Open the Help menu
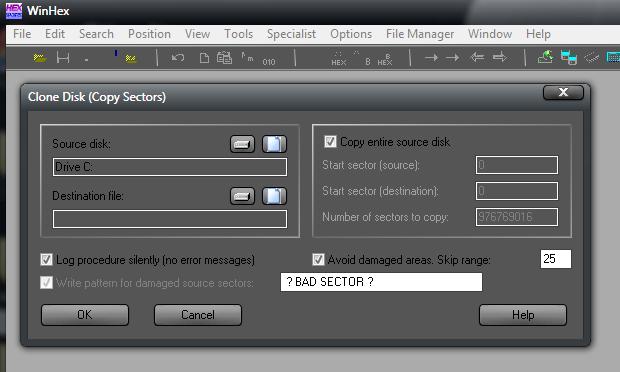Viewport: 620px width, 372px height. (538, 34)
